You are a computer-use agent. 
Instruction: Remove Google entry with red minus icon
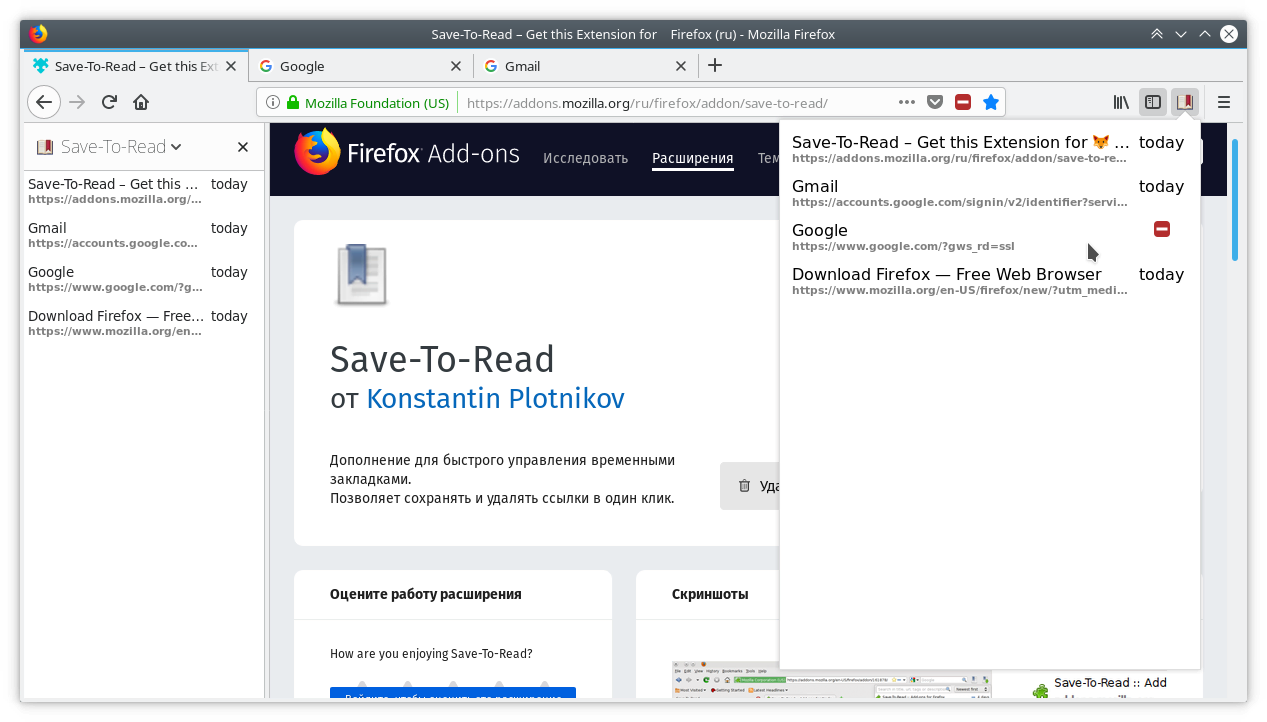pos(1162,230)
